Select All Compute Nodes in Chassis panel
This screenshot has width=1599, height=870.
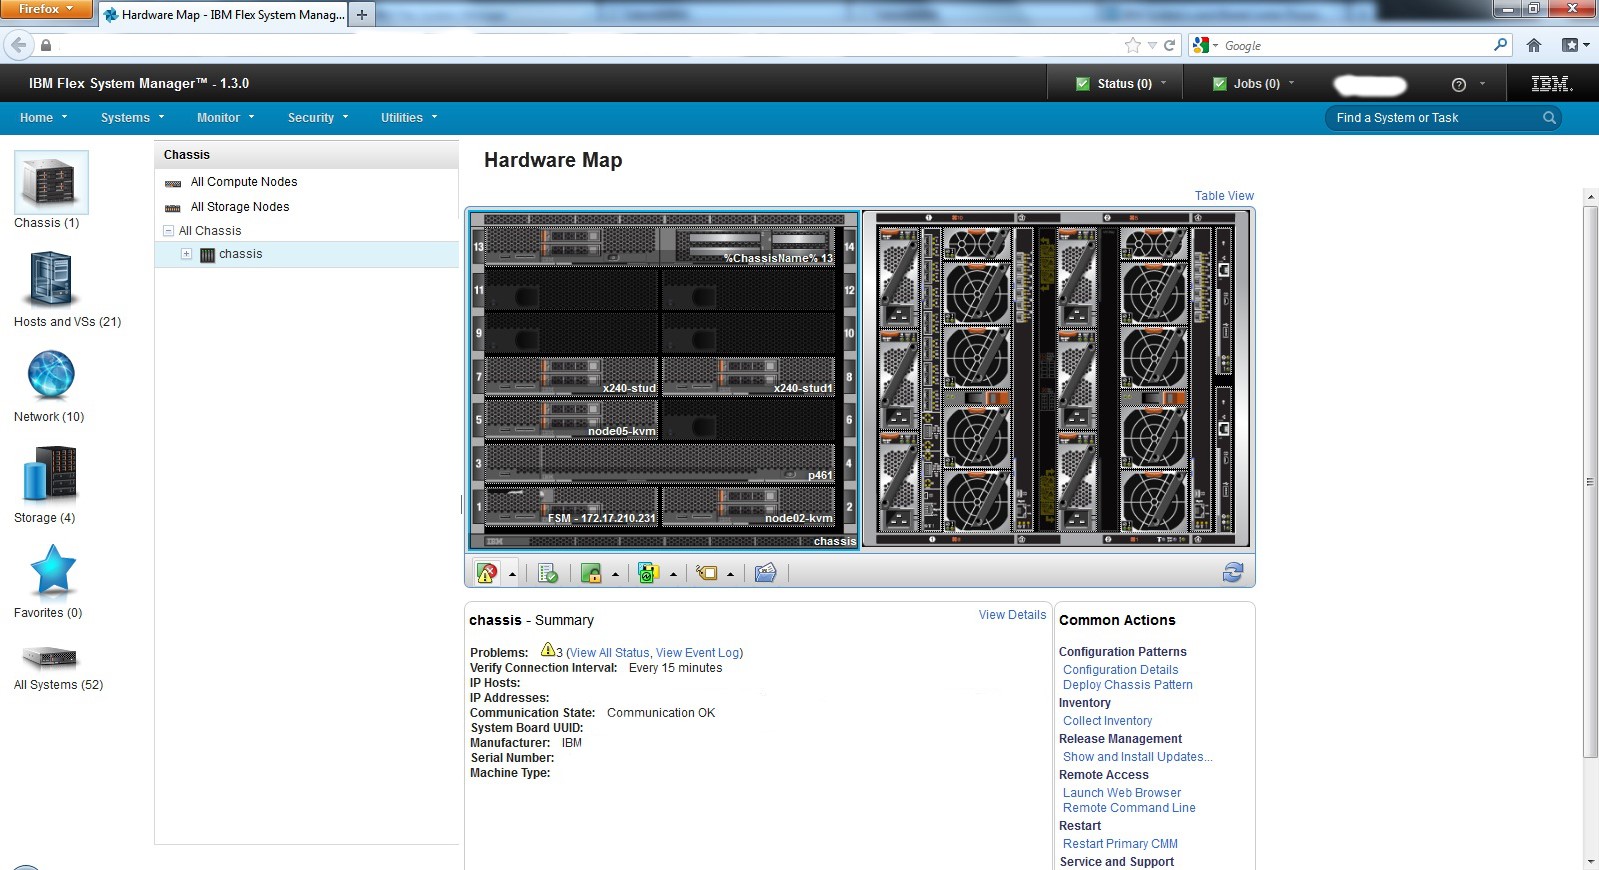(x=244, y=182)
